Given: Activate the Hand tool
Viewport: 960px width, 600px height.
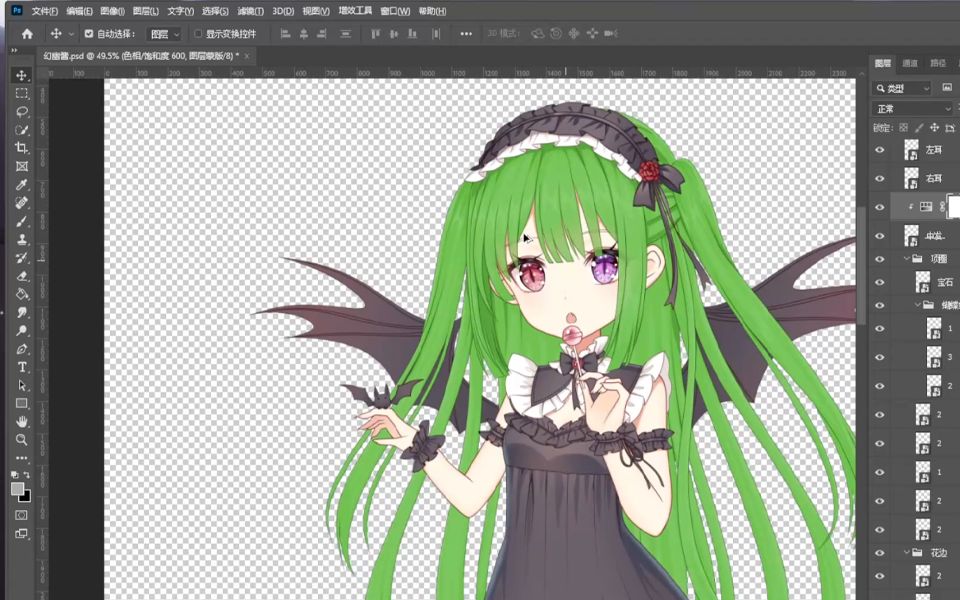Looking at the screenshot, I should [21, 421].
